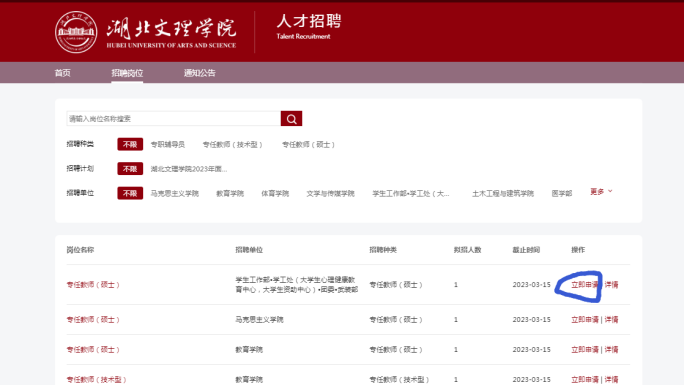Viewport: 684px width, 385px height.
Task: Switch to the 通知公告 tab
Action: pos(199,73)
